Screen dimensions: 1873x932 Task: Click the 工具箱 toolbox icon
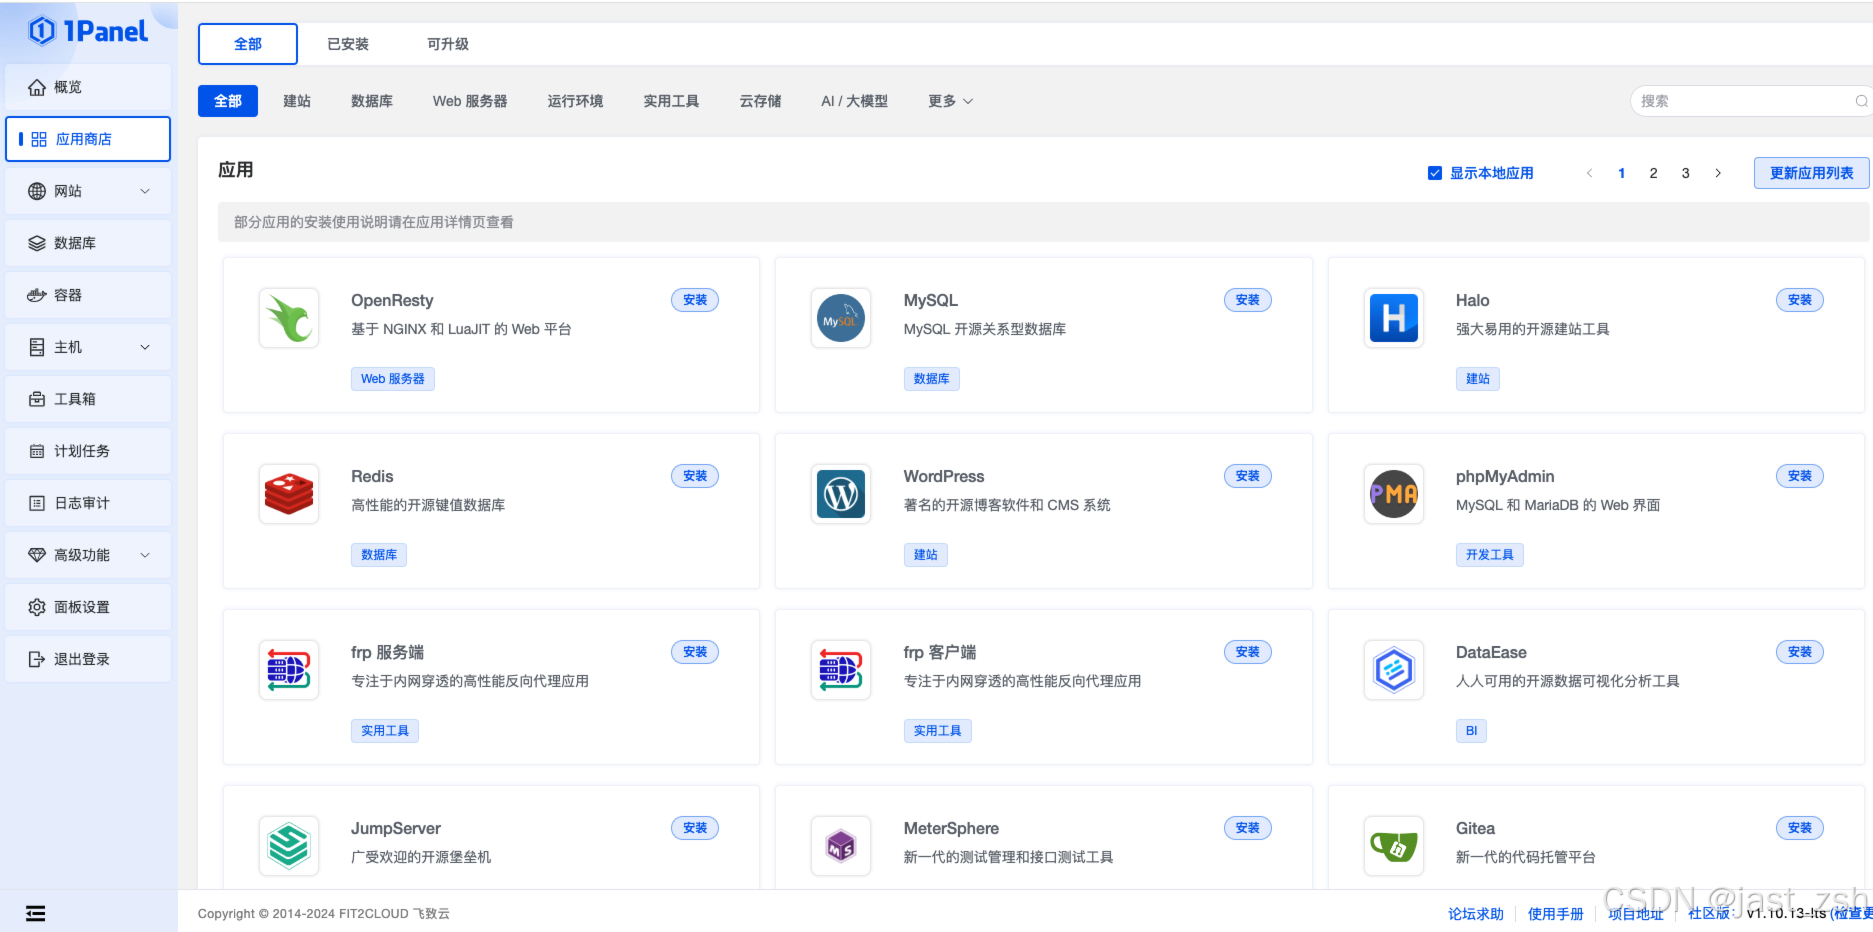pyautogui.click(x=37, y=399)
